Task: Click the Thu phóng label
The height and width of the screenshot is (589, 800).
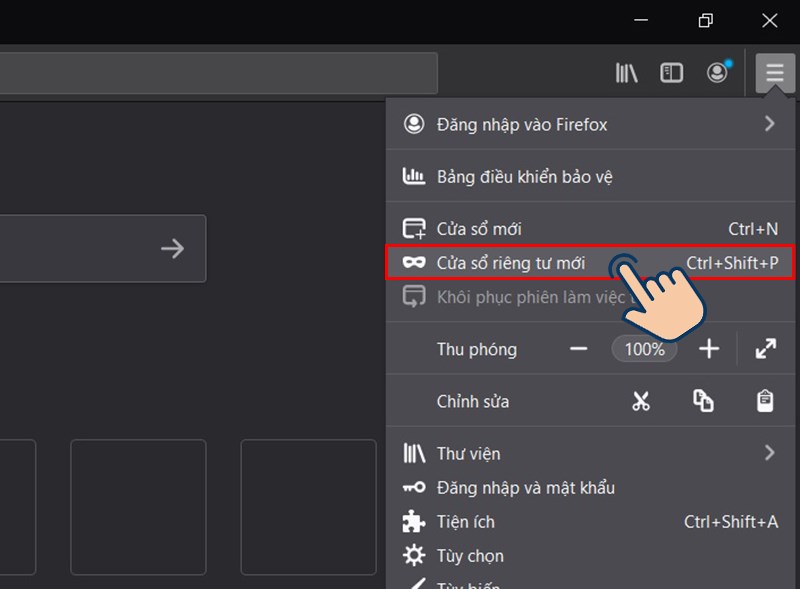Action: [477, 350]
